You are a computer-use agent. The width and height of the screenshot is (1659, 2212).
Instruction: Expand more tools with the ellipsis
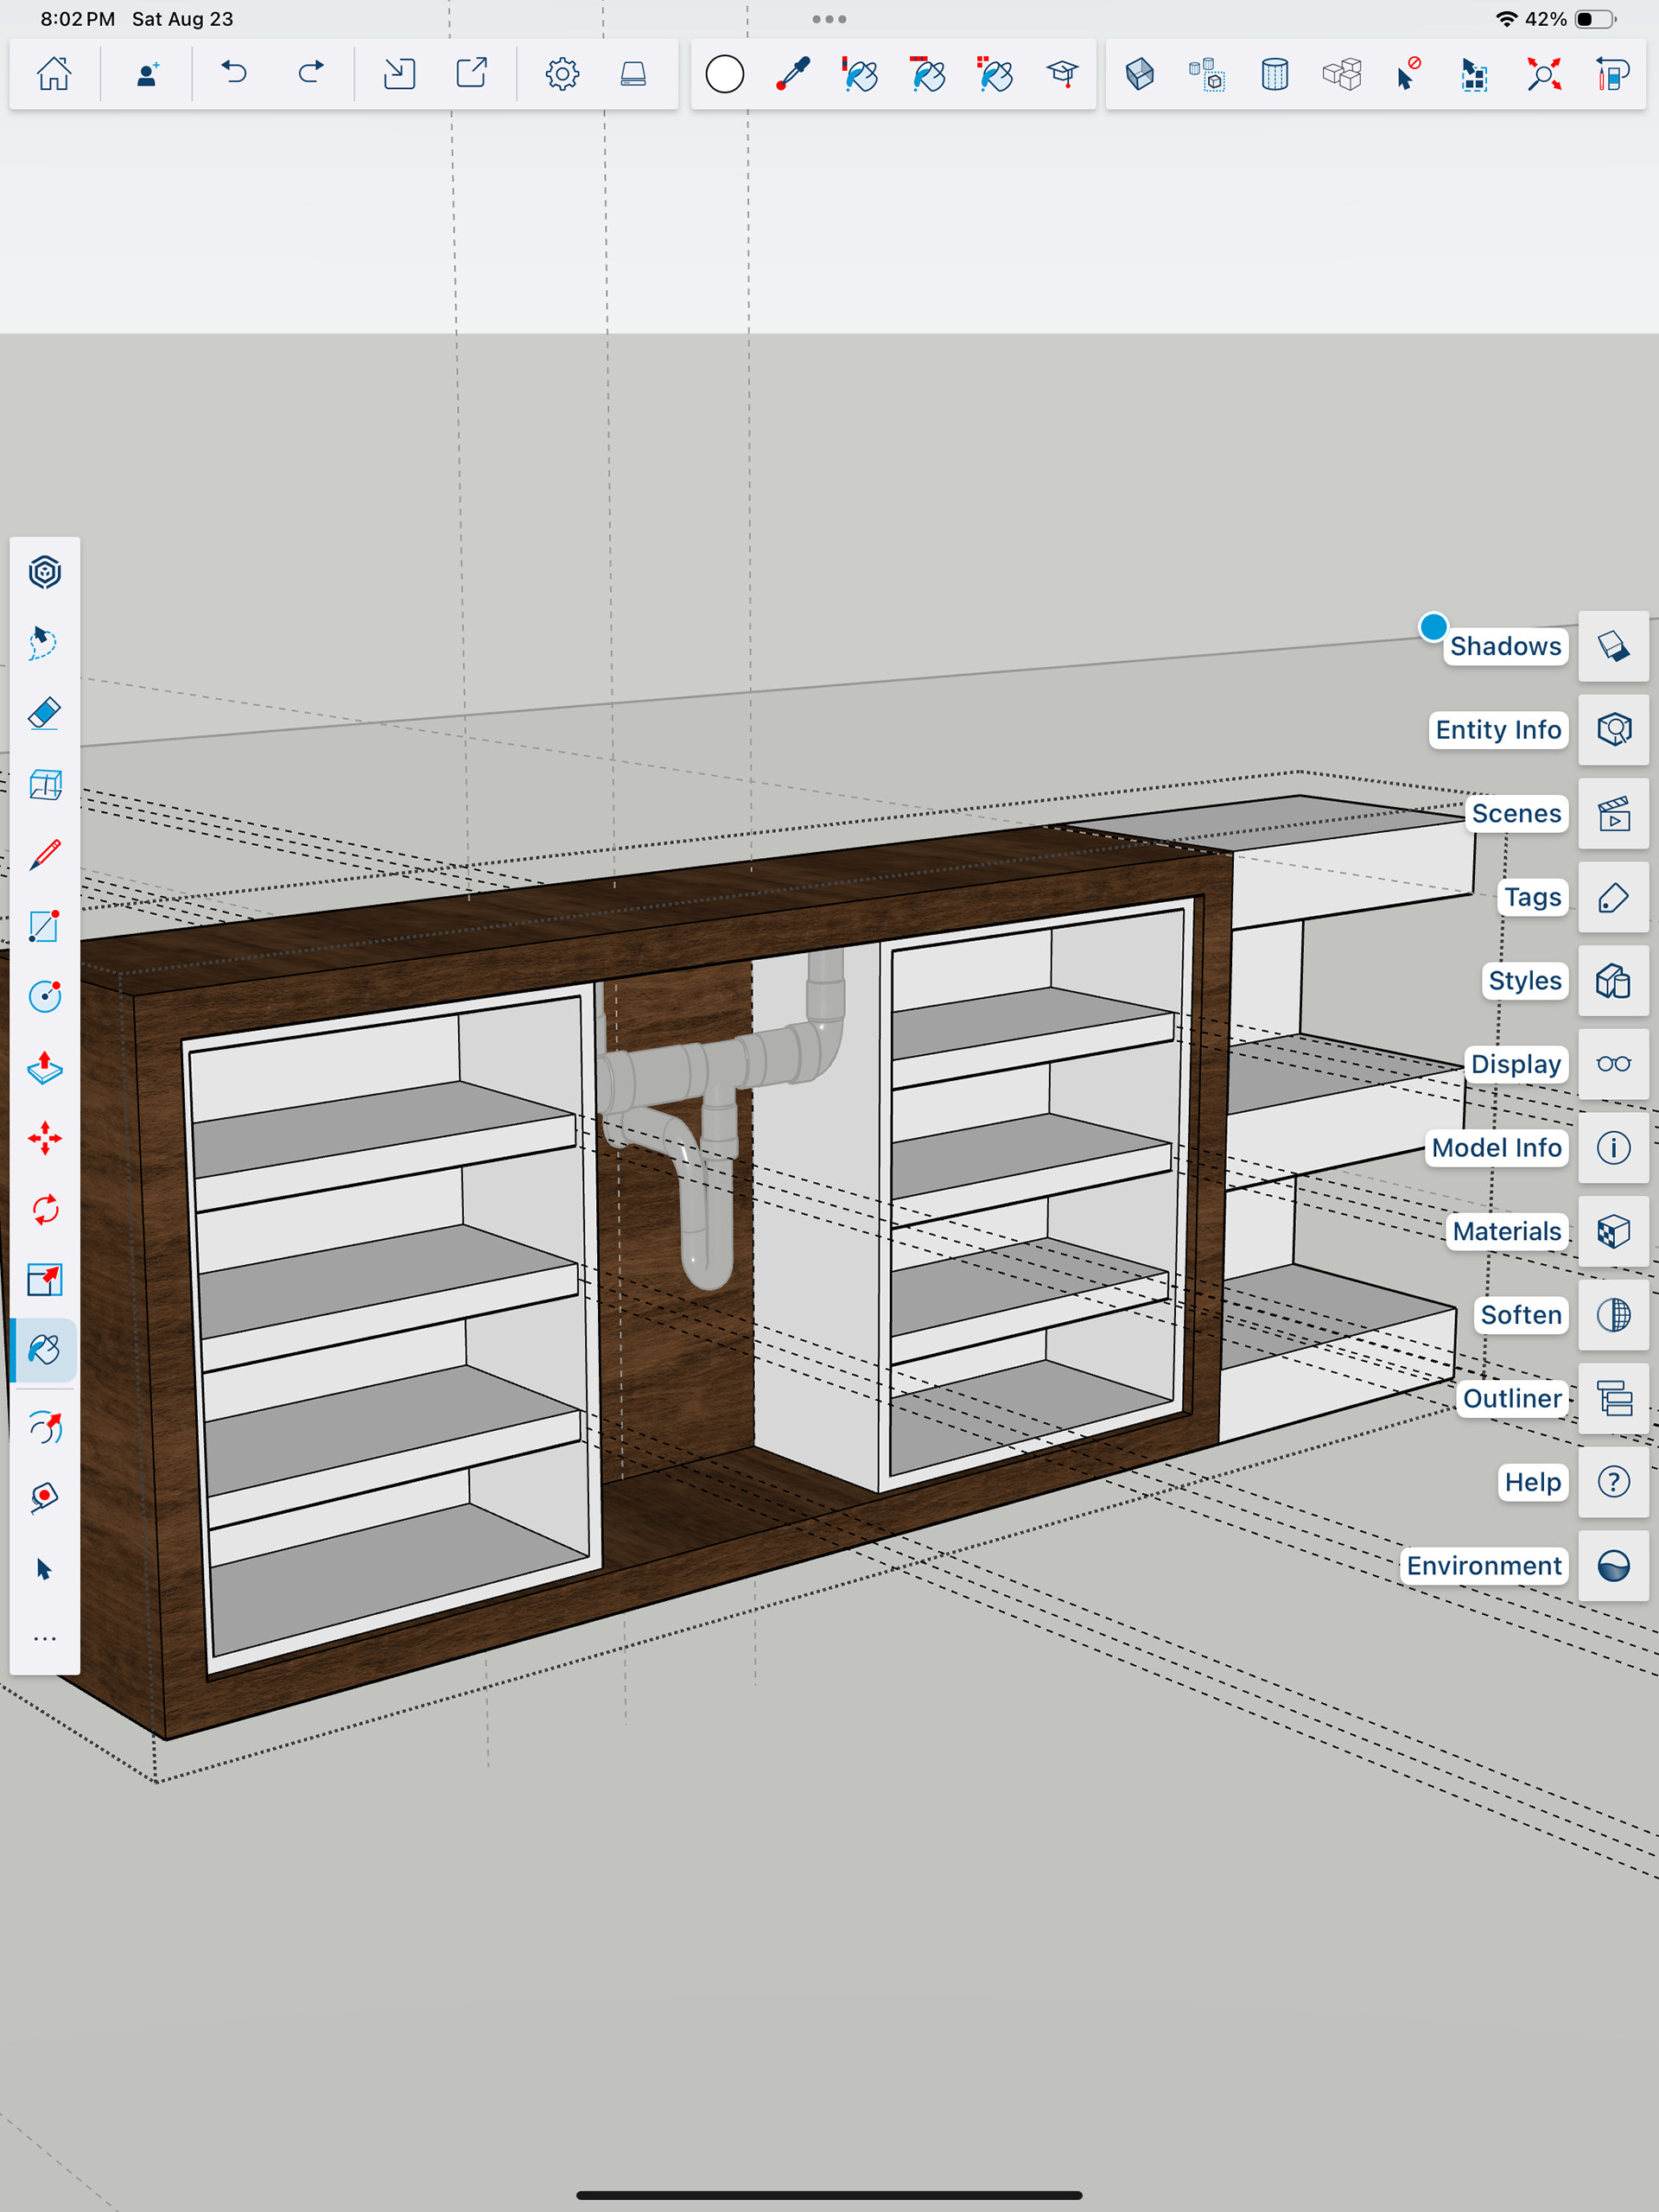click(45, 1639)
